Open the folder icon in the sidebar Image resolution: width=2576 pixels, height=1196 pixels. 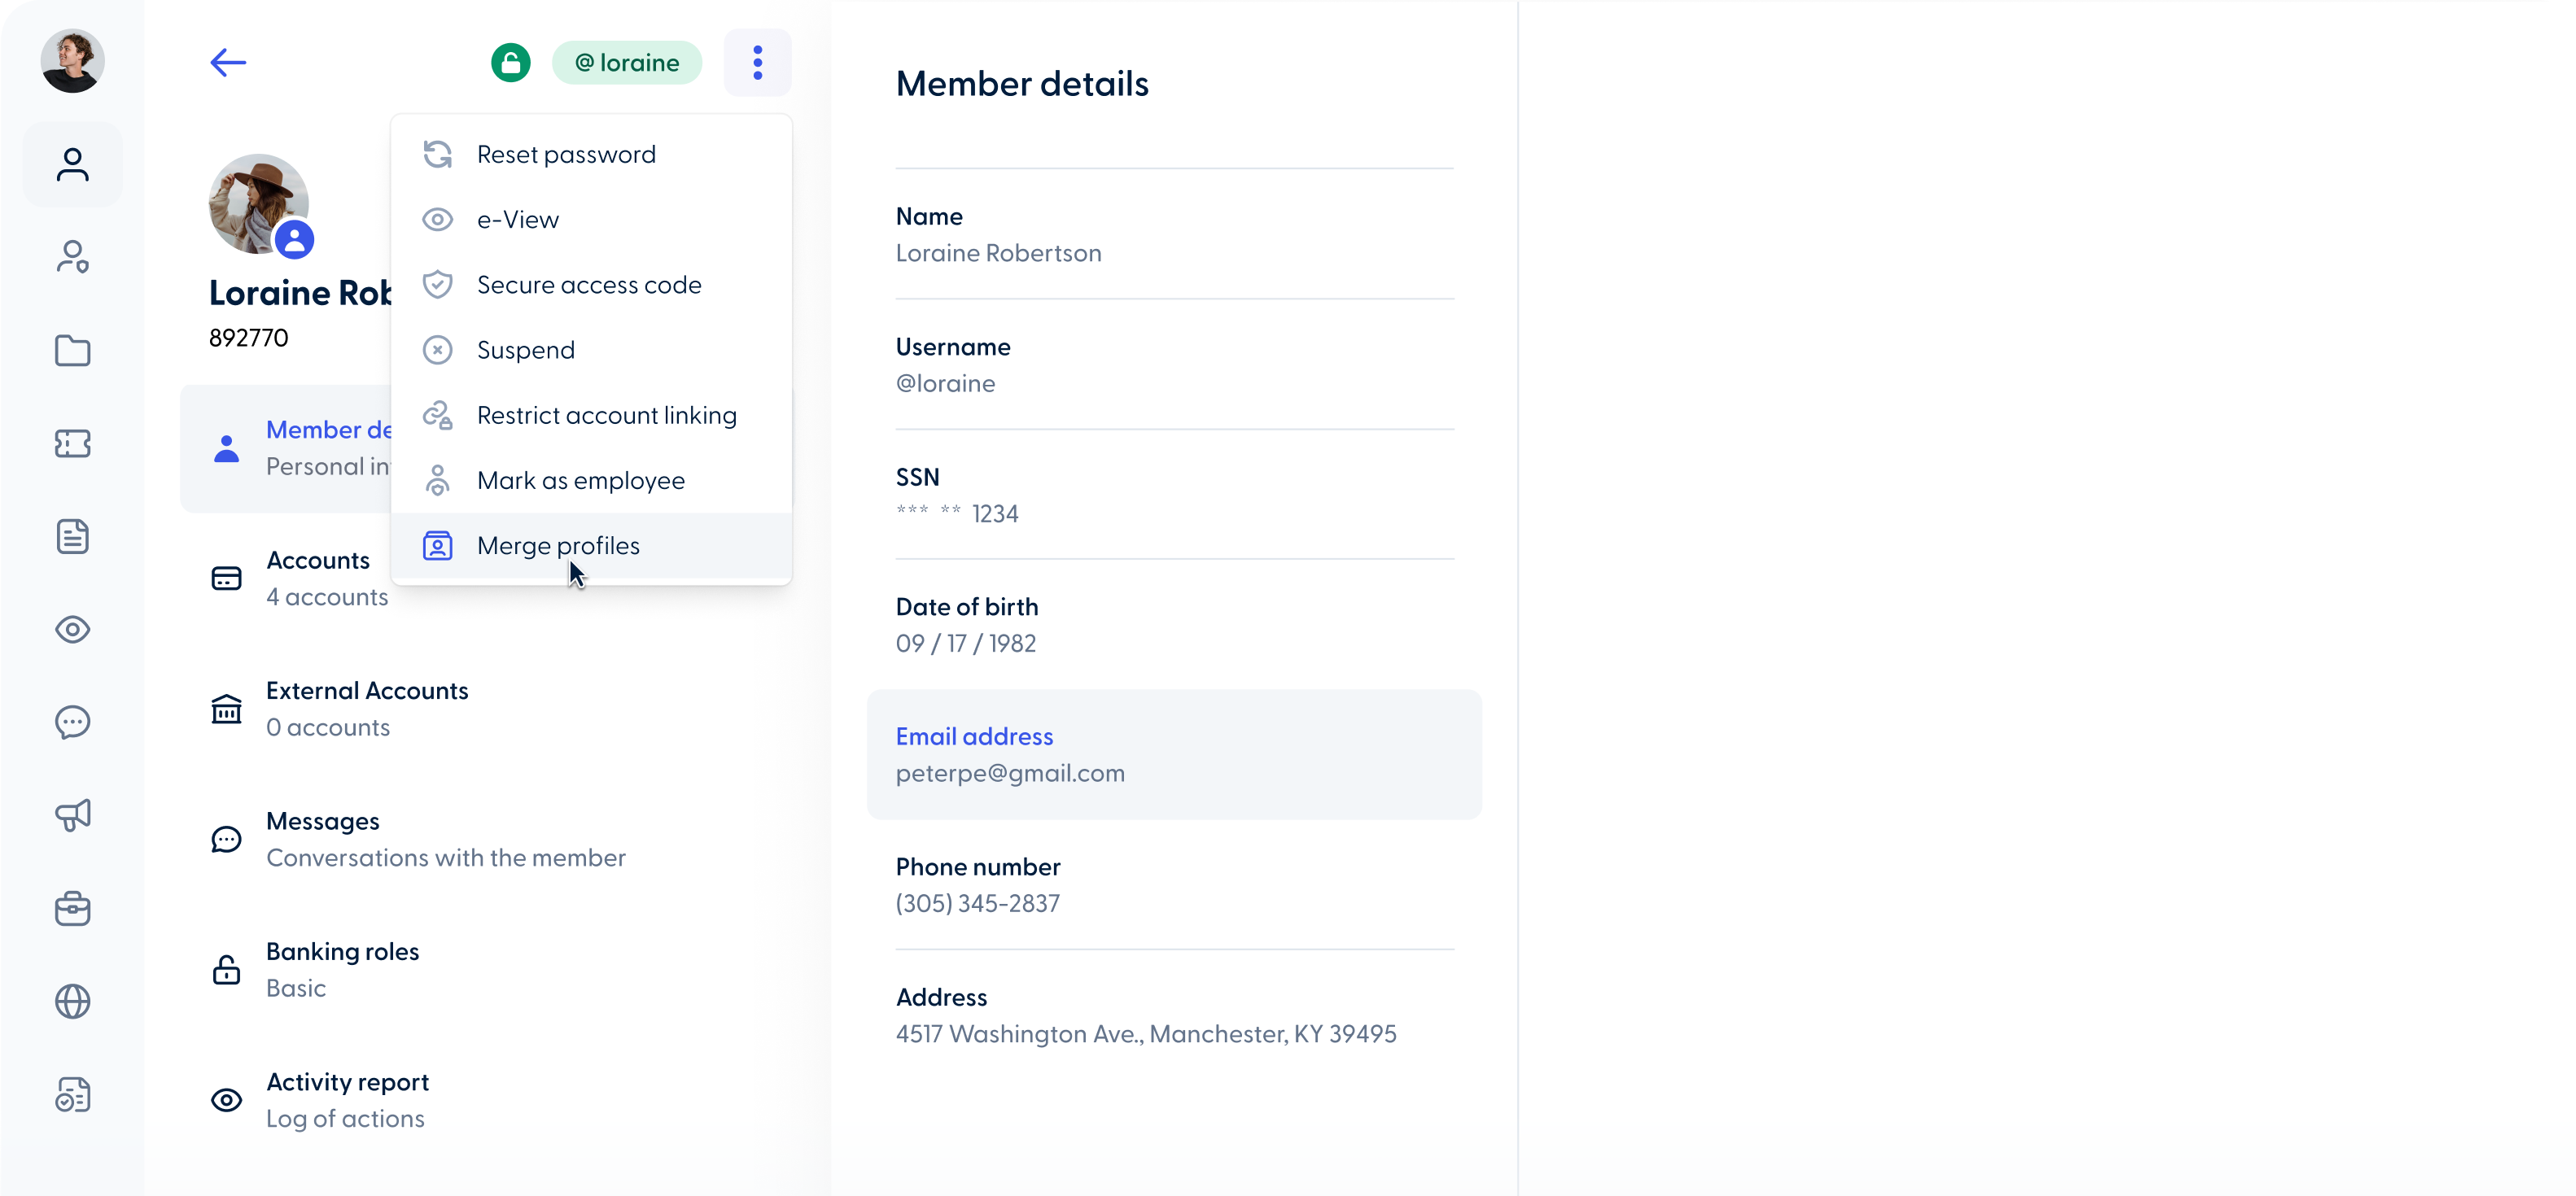[x=72, y=350]
